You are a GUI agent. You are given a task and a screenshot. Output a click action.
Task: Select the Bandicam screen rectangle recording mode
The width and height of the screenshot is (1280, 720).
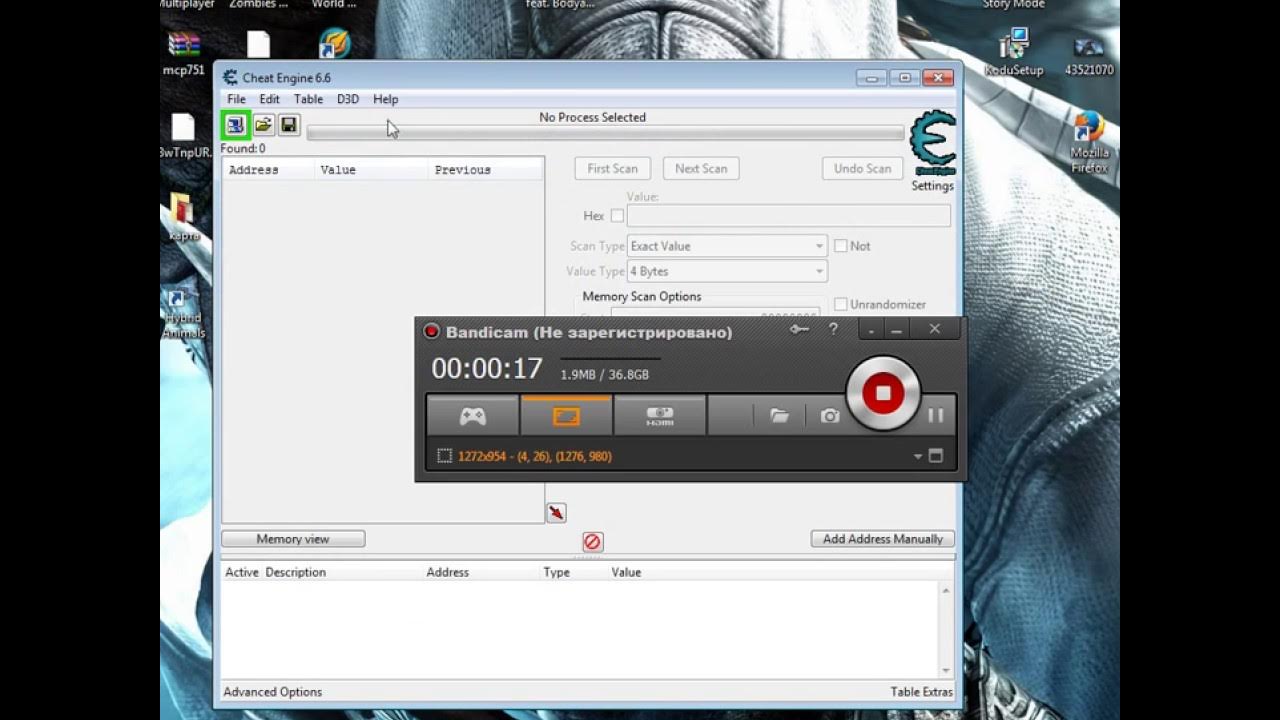(x=566, y=415)
